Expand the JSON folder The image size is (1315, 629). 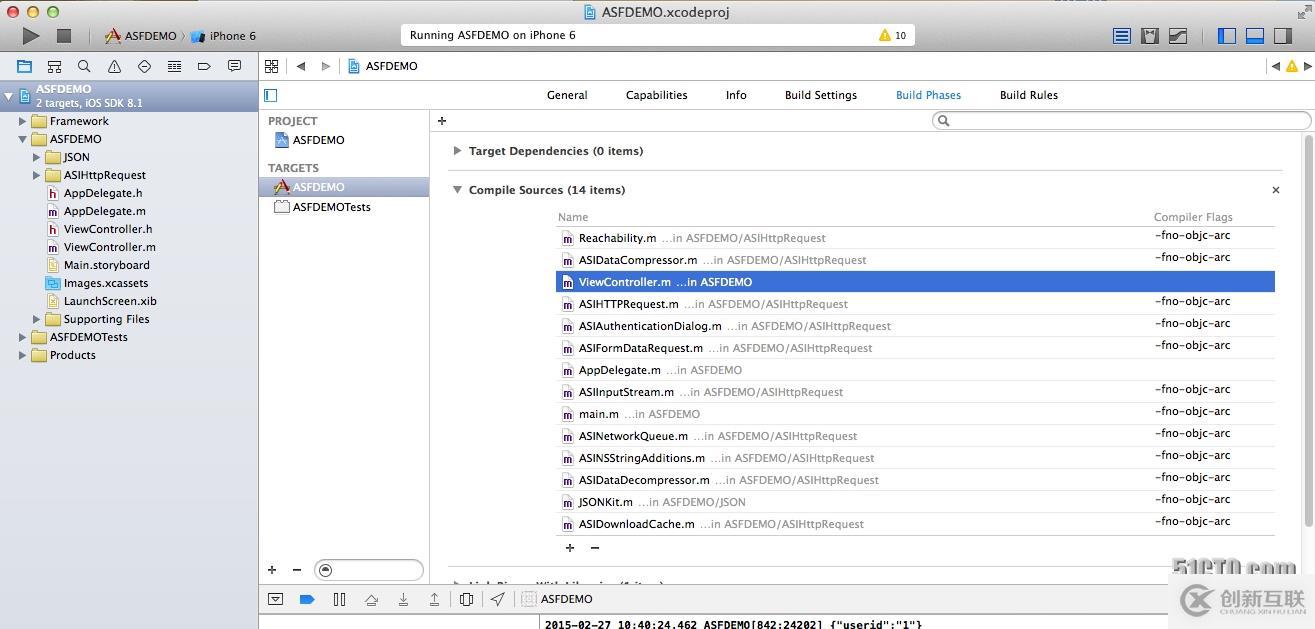[x=36, y=157]
